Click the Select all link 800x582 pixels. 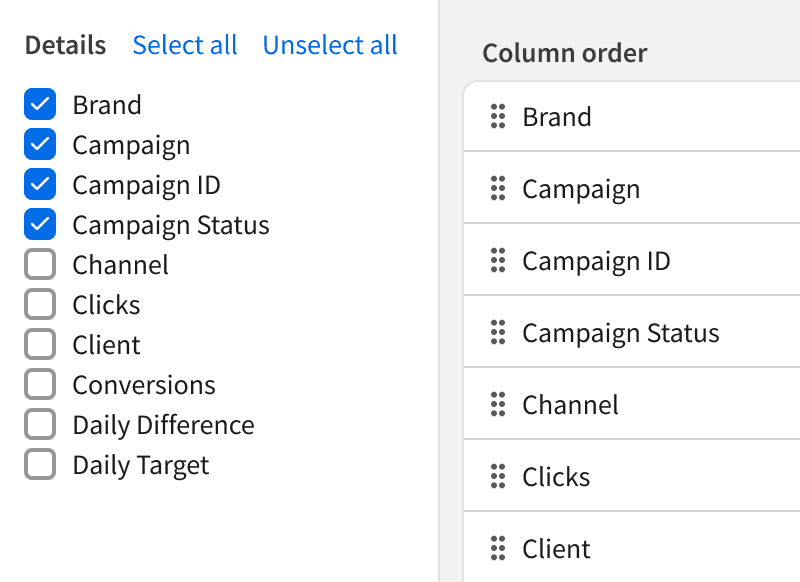pyautogui.click(x=185, y=45)
